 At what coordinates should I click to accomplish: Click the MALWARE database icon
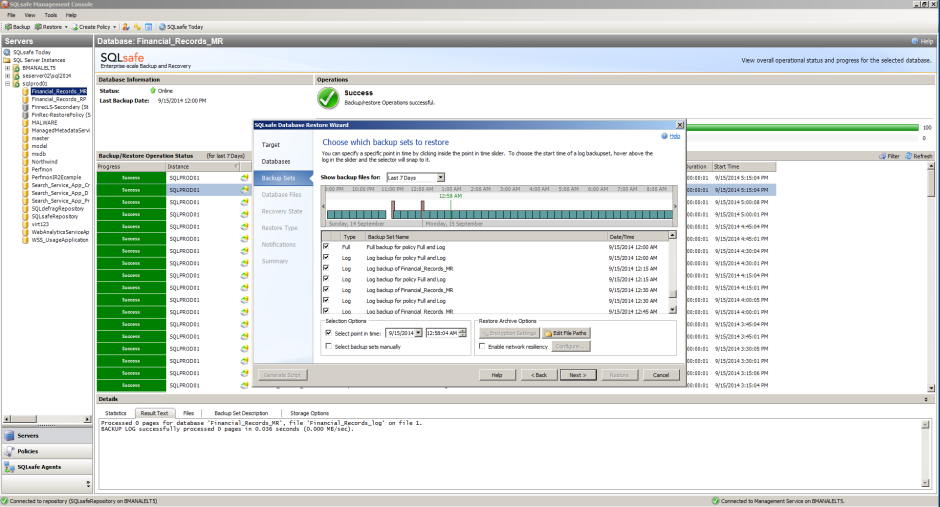[25, 123]
